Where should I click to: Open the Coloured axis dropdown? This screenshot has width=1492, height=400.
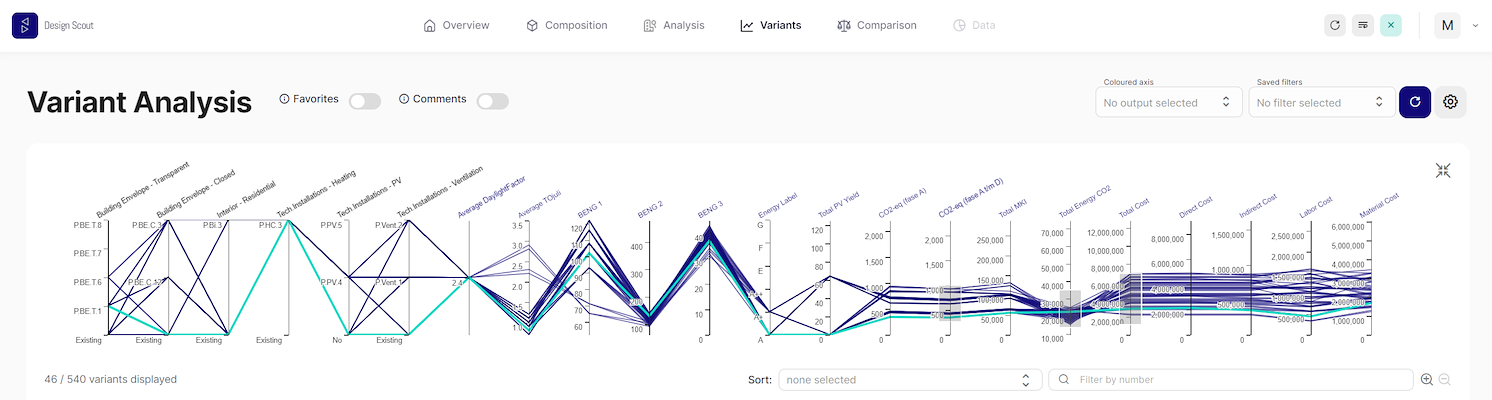pyautogui.click(x=1168, y=102)
